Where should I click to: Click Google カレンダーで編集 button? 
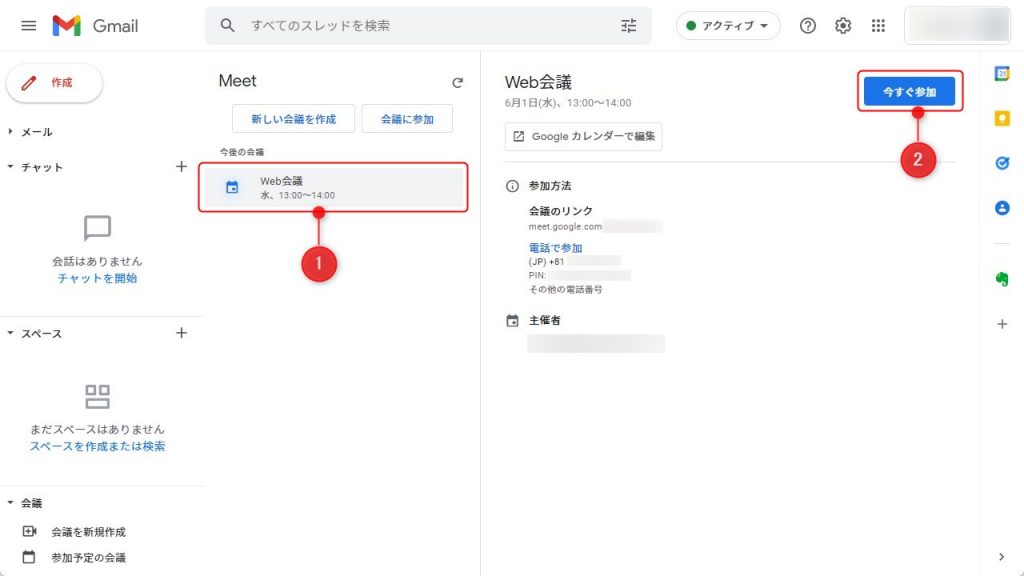(x=583, y=136)
